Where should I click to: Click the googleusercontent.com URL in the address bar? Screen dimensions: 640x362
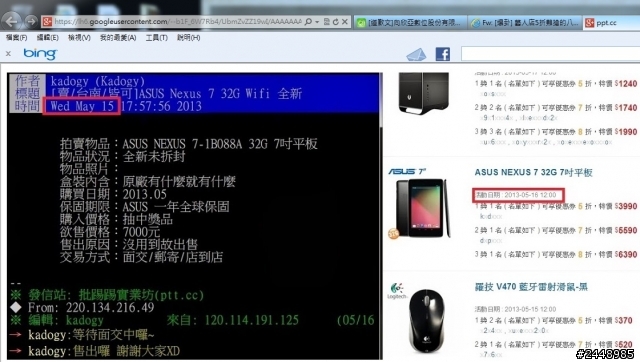click(178, 22)
